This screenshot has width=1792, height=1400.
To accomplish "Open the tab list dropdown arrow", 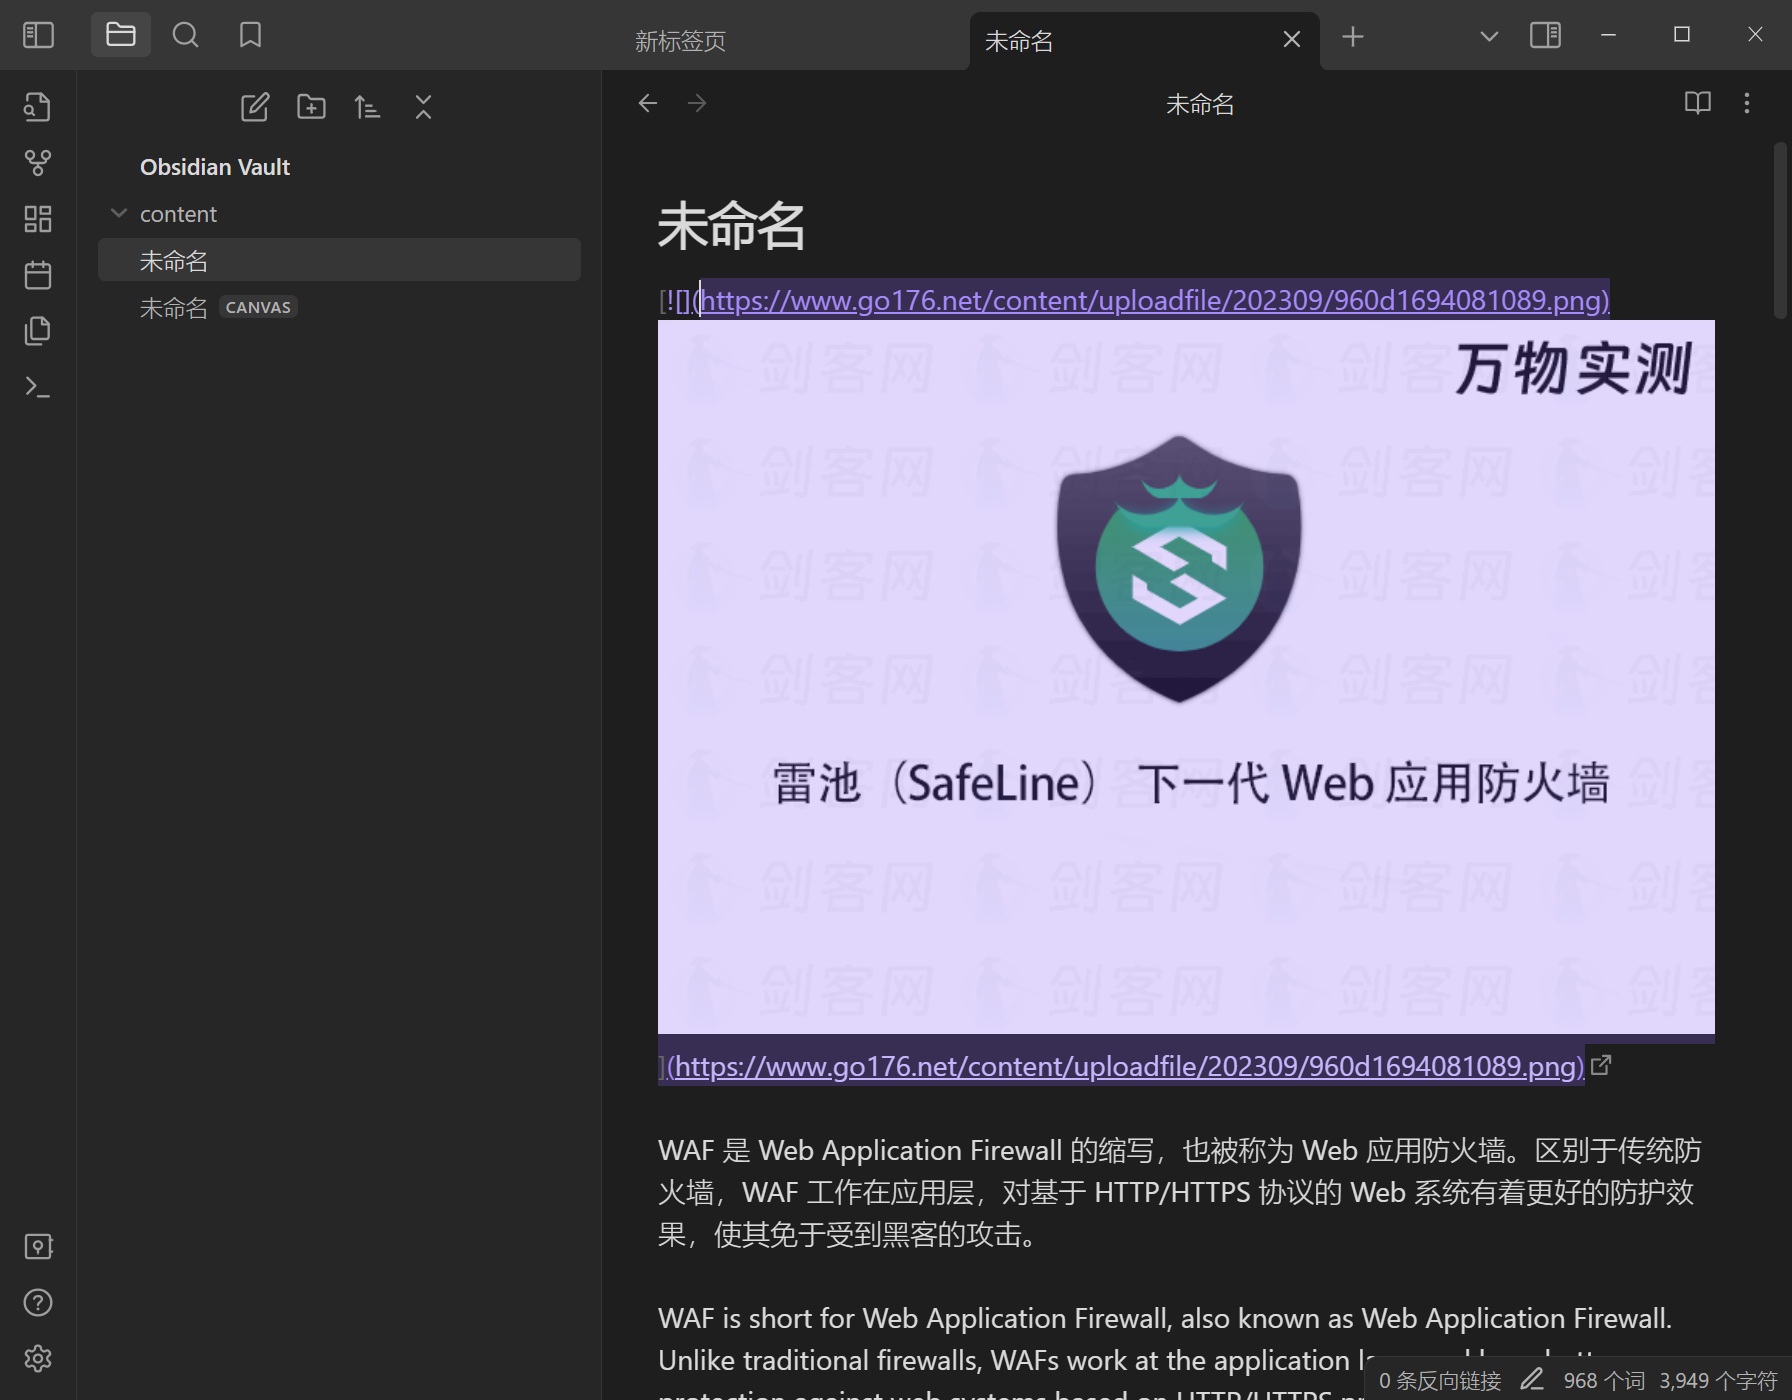I will pos(1489,37).
